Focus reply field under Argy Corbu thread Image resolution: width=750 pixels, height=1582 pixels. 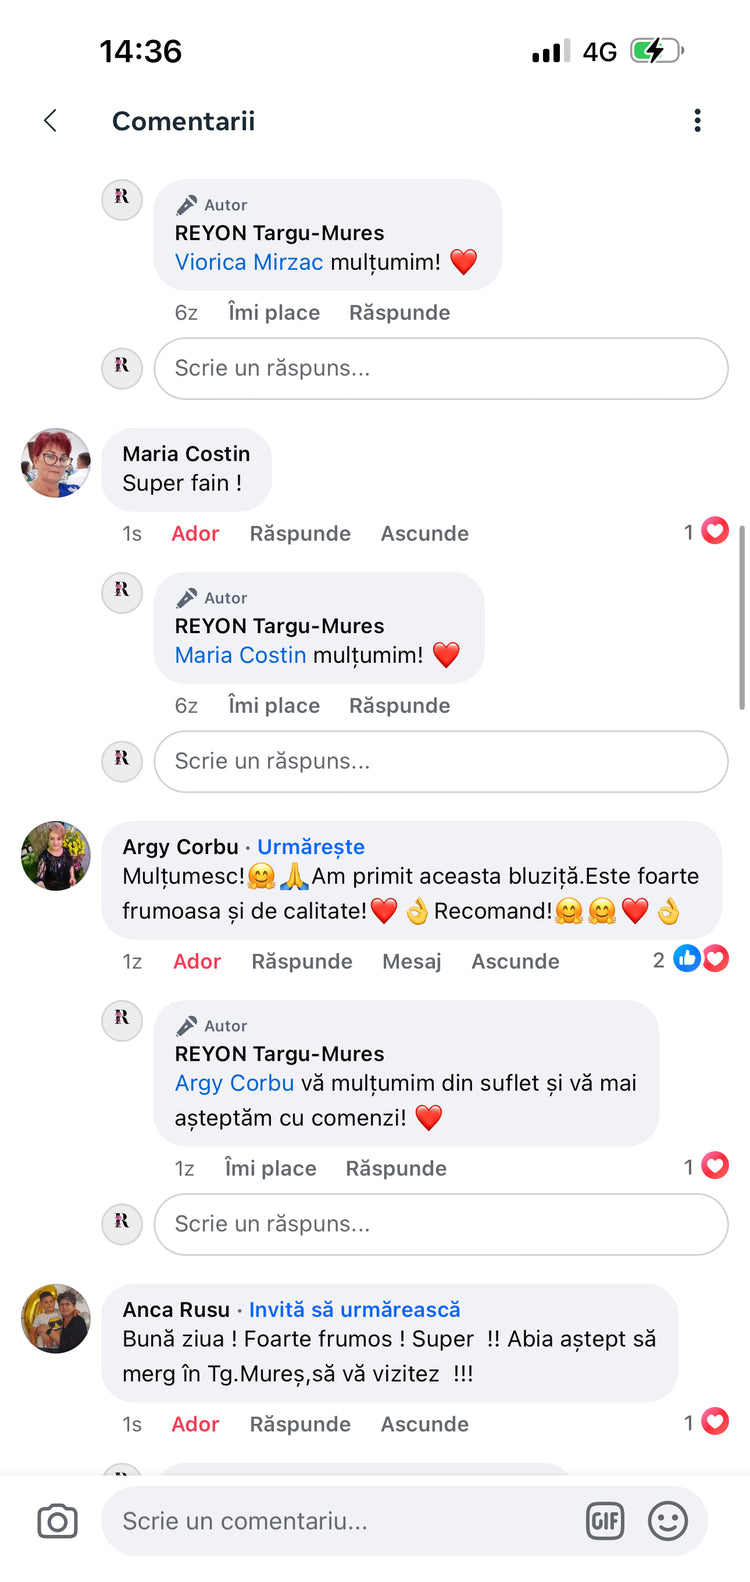click(441, 1224)
